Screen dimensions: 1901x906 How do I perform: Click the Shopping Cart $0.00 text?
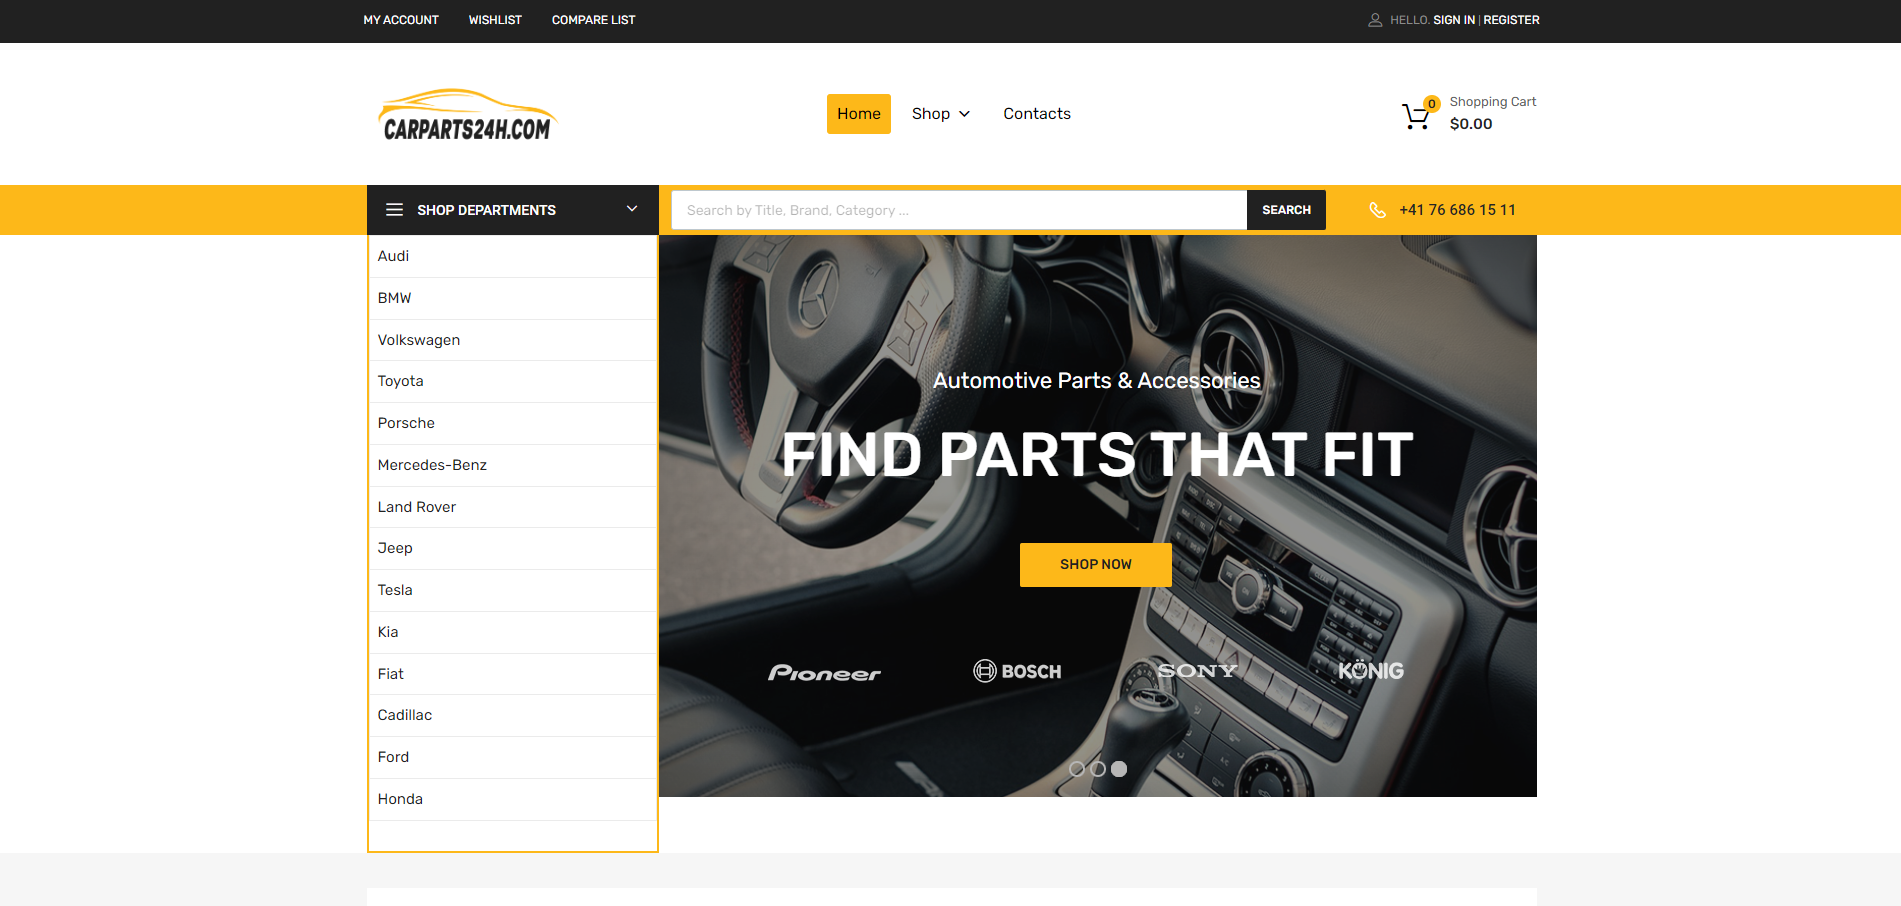(1492, 113)
